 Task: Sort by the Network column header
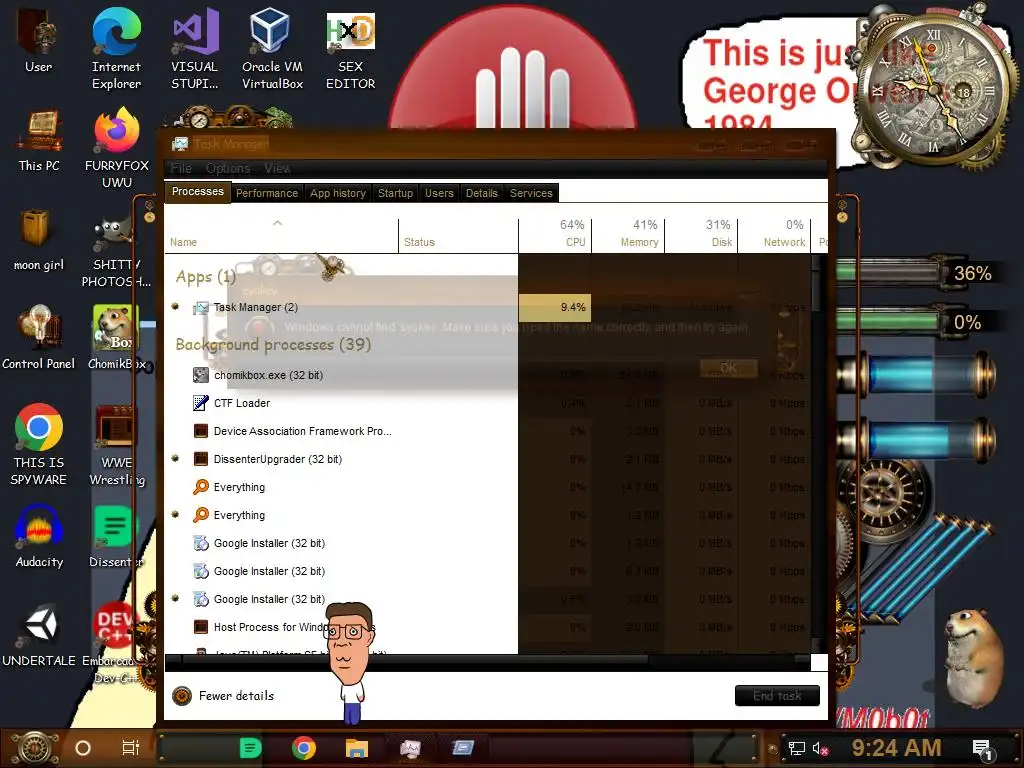point(775,235)
